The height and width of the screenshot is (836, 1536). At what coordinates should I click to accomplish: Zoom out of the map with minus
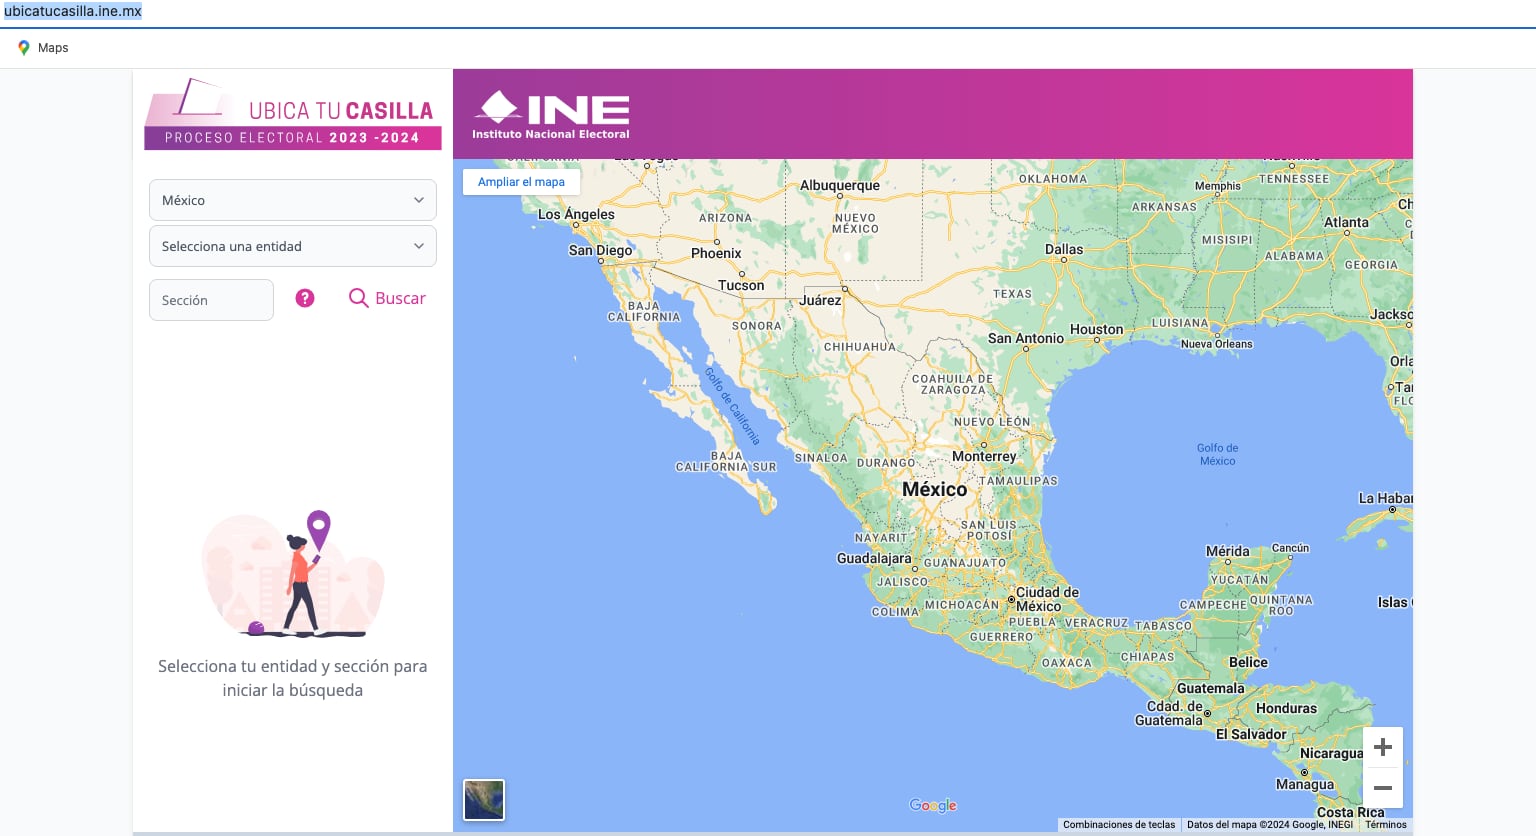coord(1383,788)
